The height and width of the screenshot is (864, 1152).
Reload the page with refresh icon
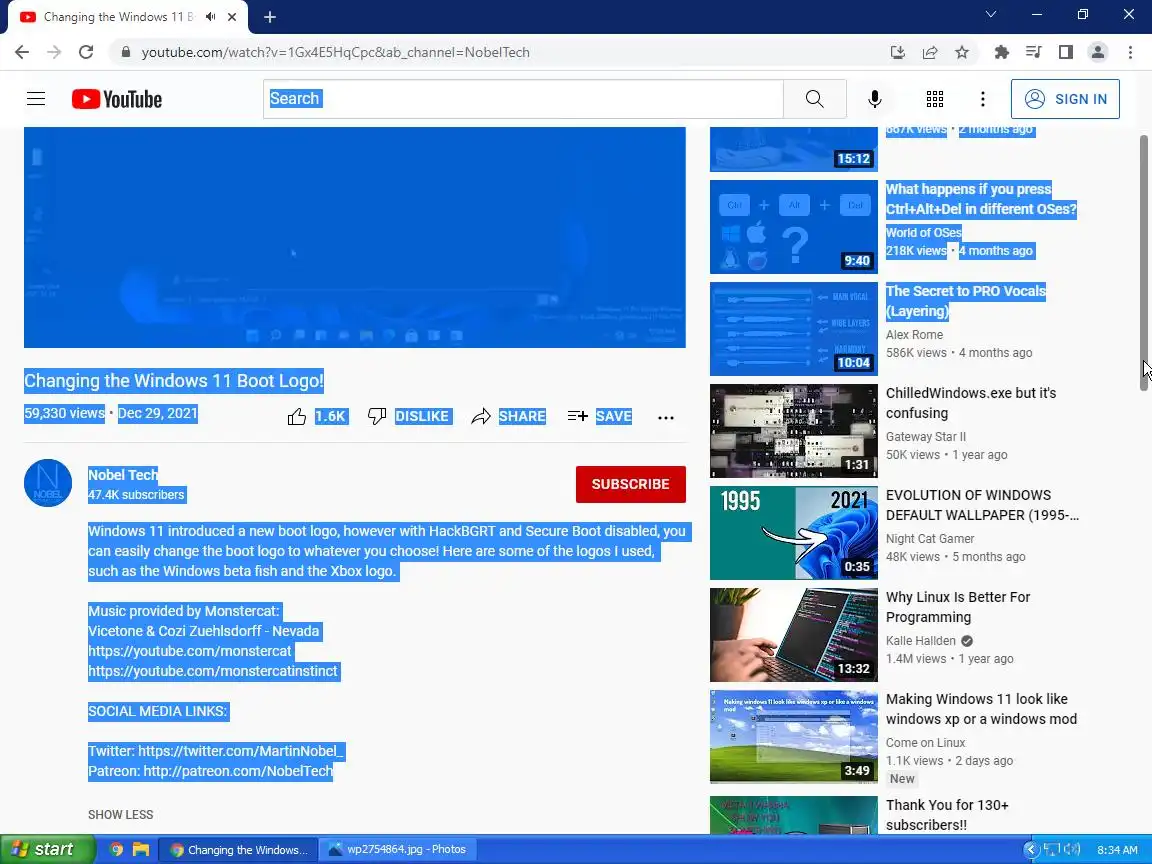point(86,52)
